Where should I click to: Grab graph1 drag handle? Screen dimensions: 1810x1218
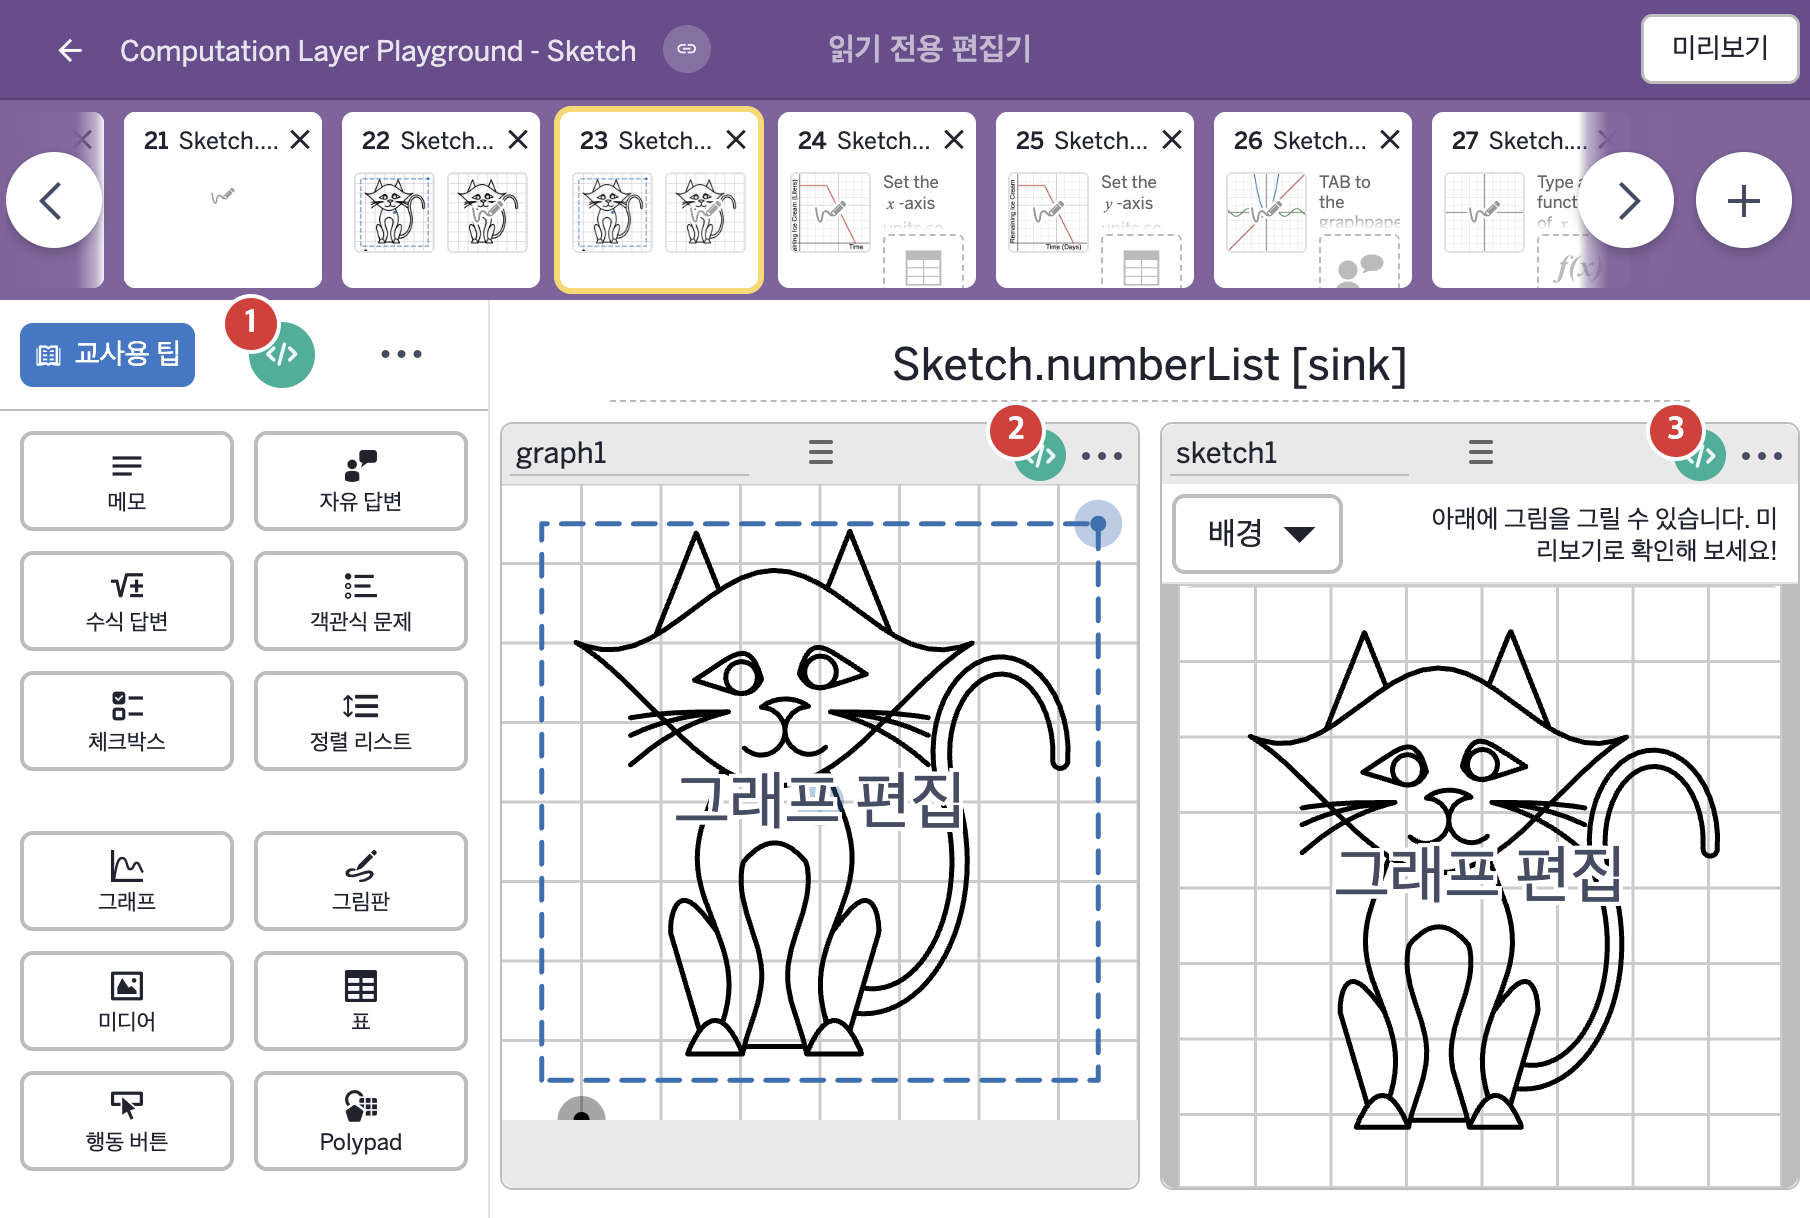[821, 453]
